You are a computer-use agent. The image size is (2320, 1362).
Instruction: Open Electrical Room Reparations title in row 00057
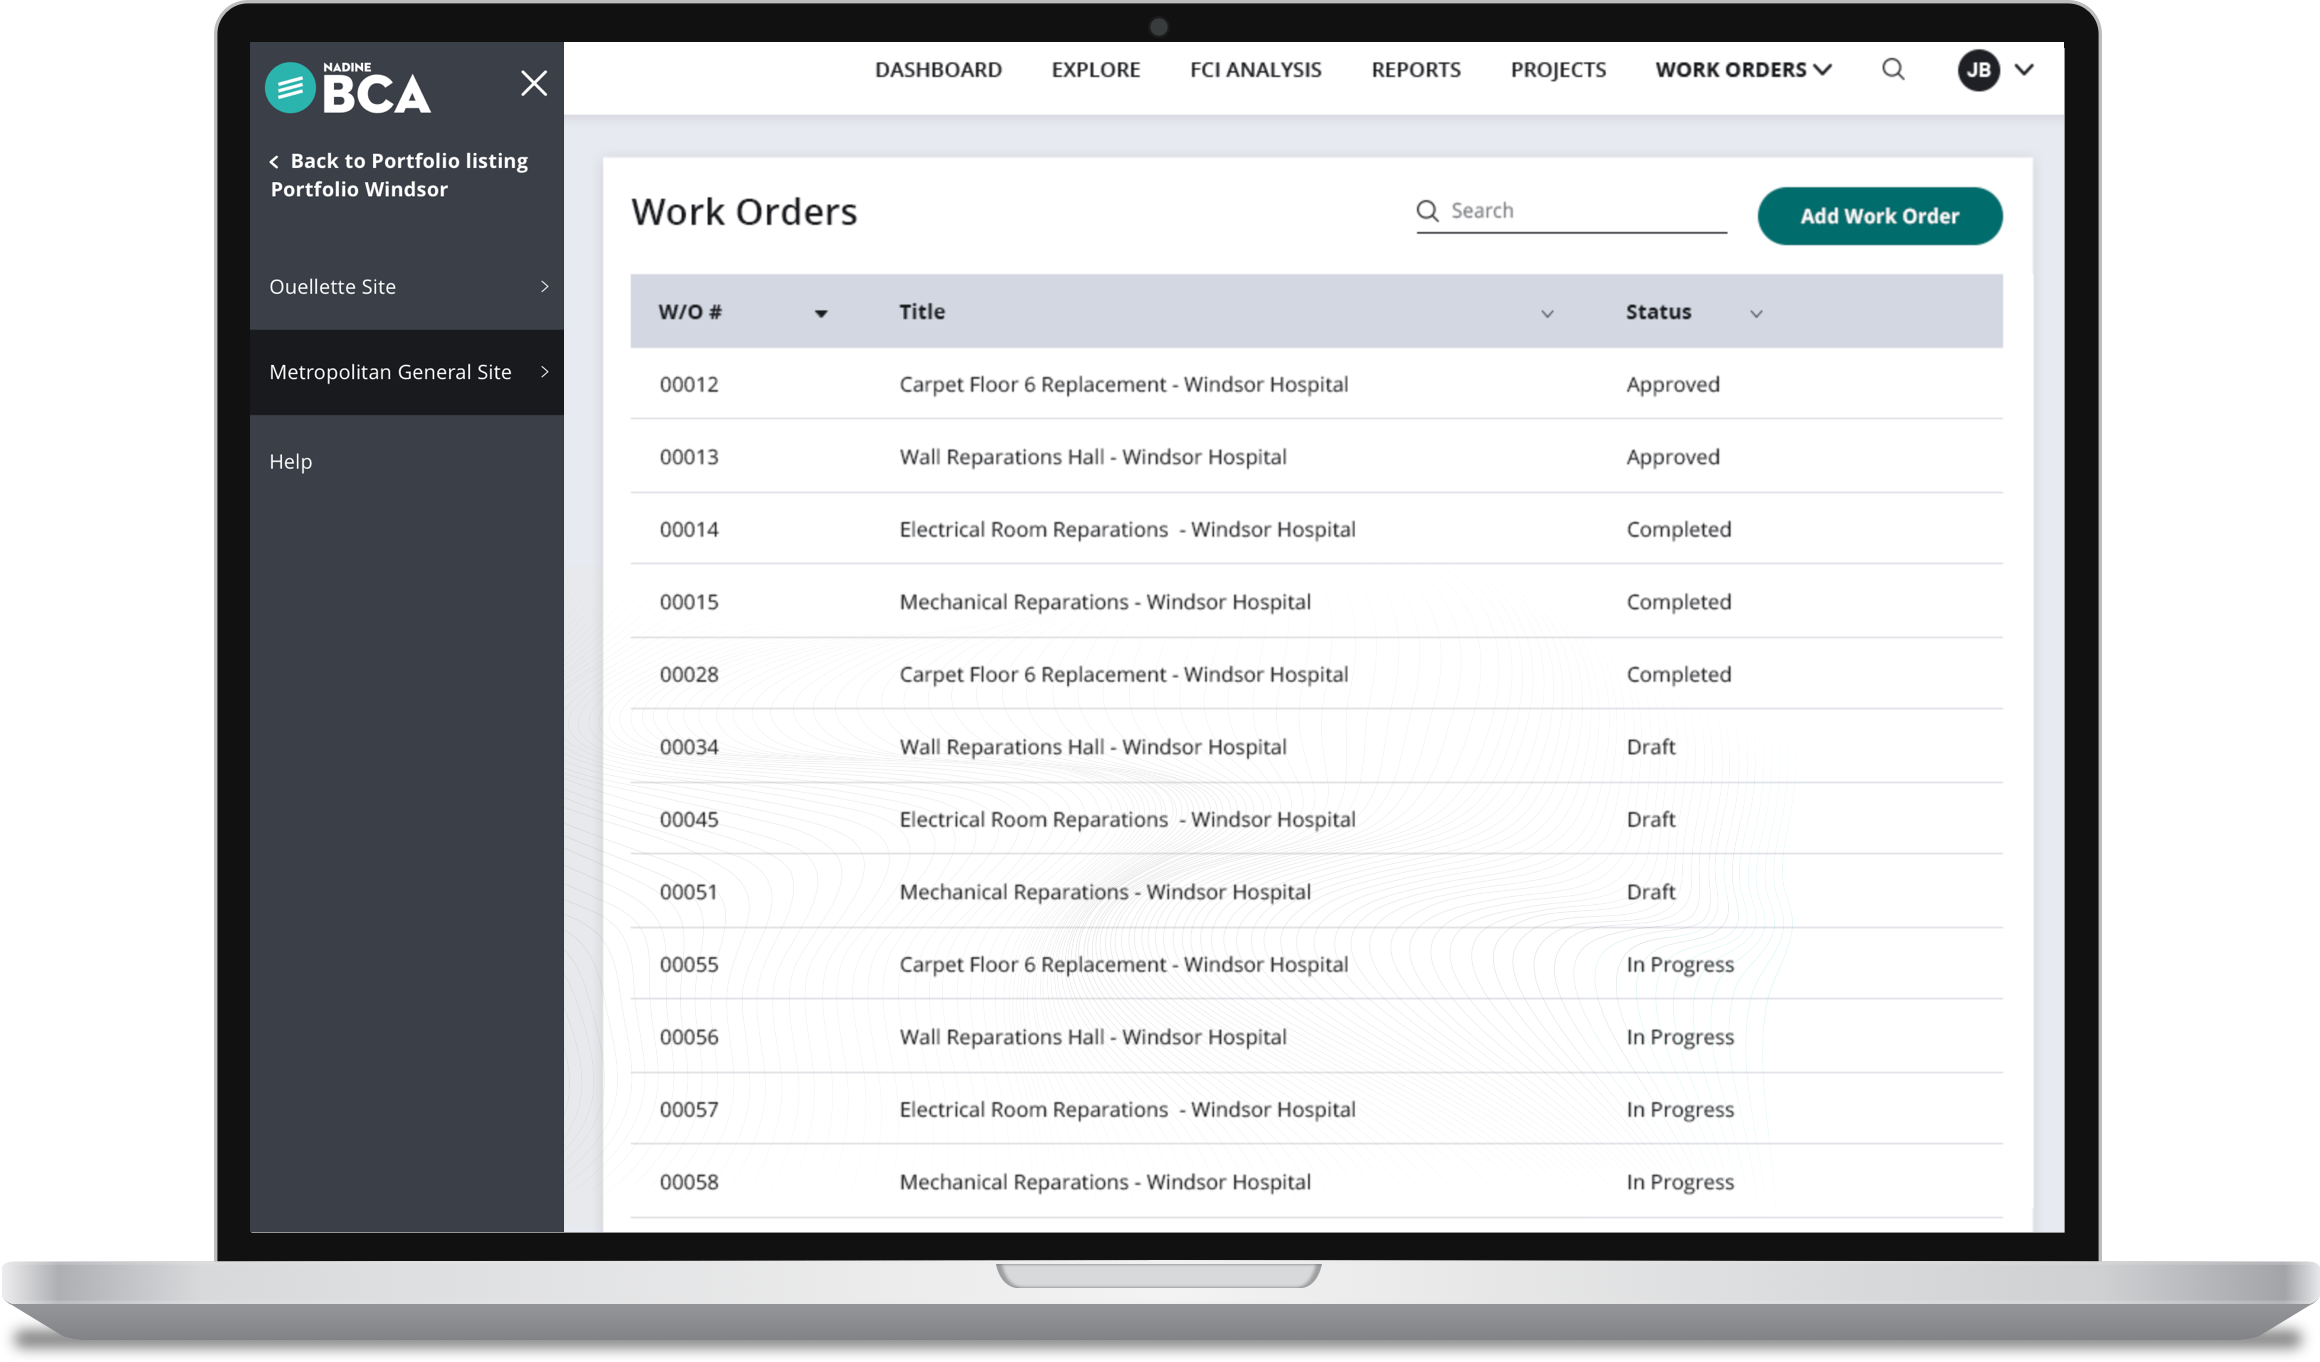[1127, 1110]
